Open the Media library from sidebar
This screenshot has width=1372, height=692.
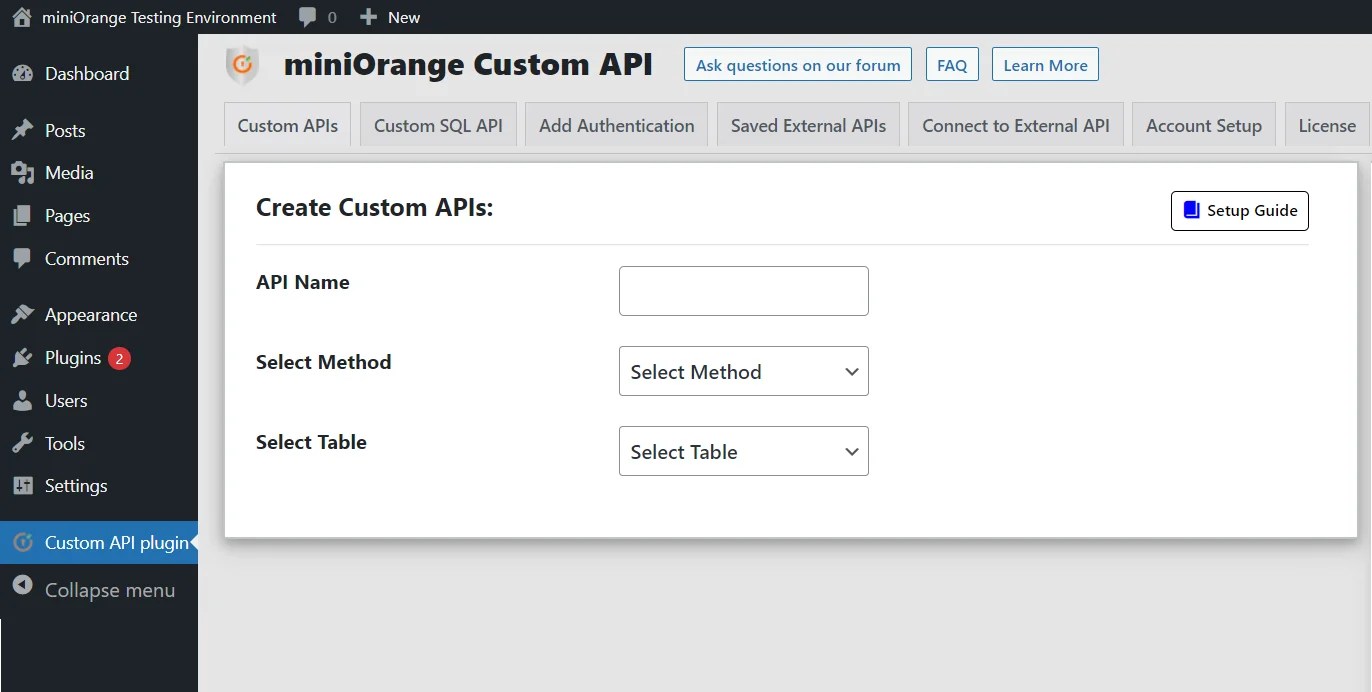coord(23,172)
